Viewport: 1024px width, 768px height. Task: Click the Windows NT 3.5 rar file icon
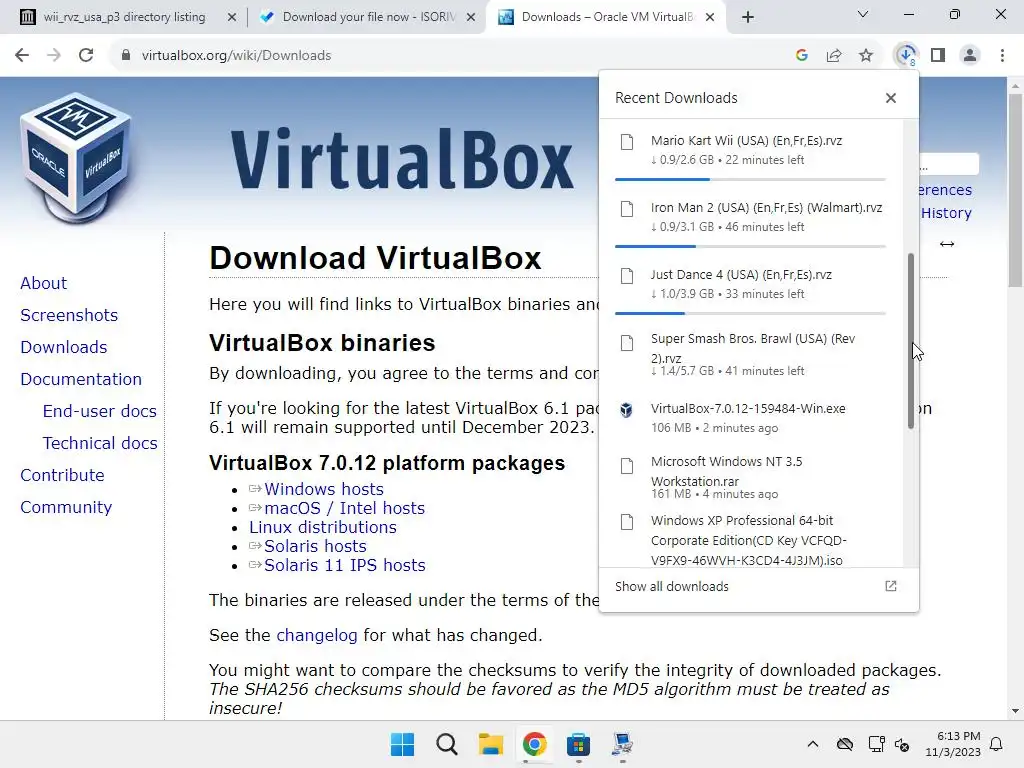(627, 466)
